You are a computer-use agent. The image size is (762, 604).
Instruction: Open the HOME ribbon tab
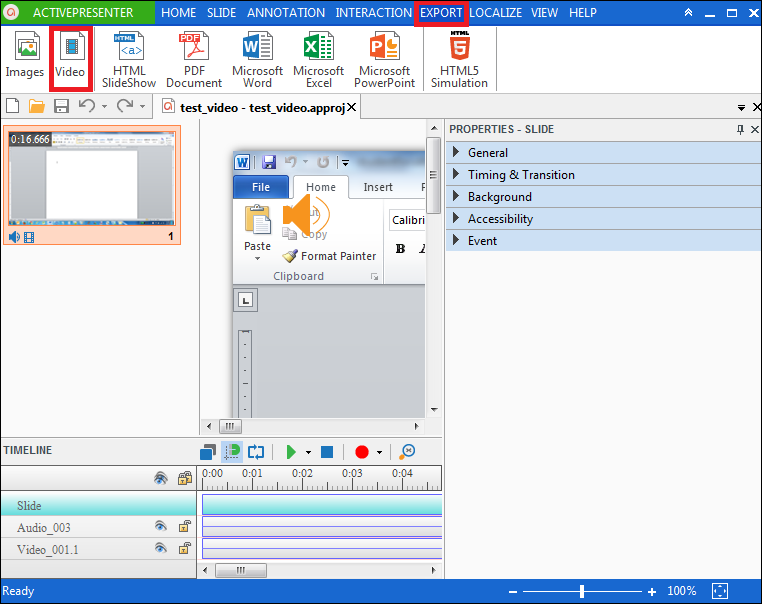pyautogui.click(x=178, y=13)
